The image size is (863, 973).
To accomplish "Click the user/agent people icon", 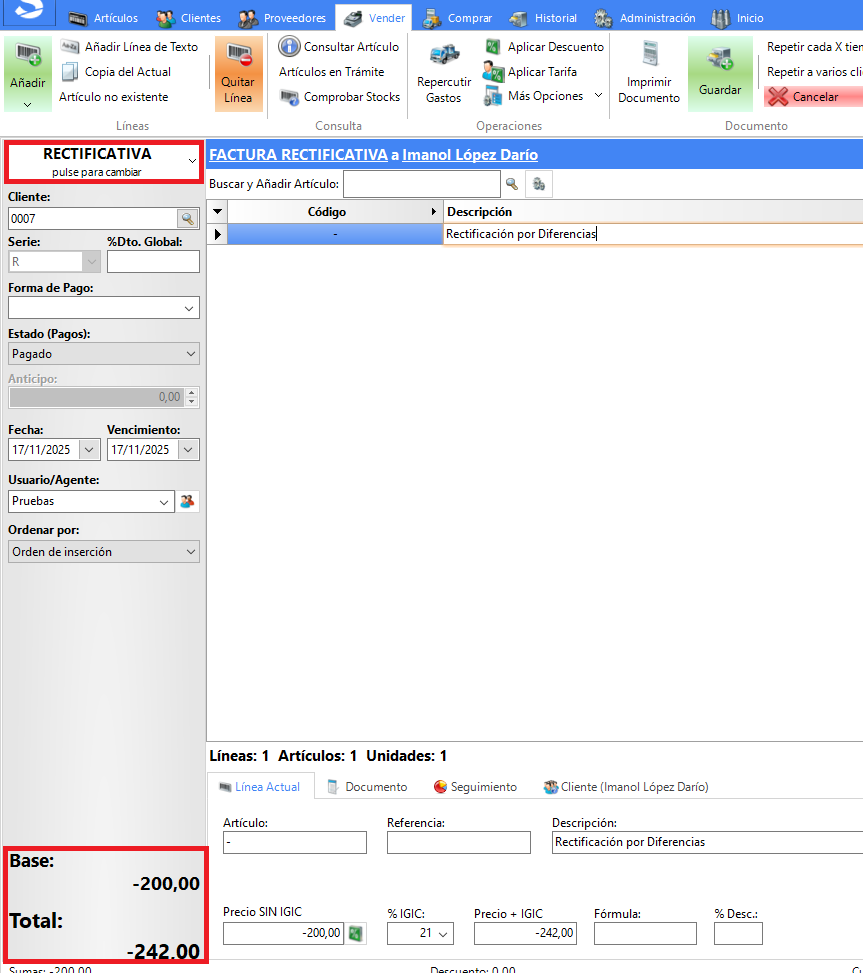I will [187, 501].
